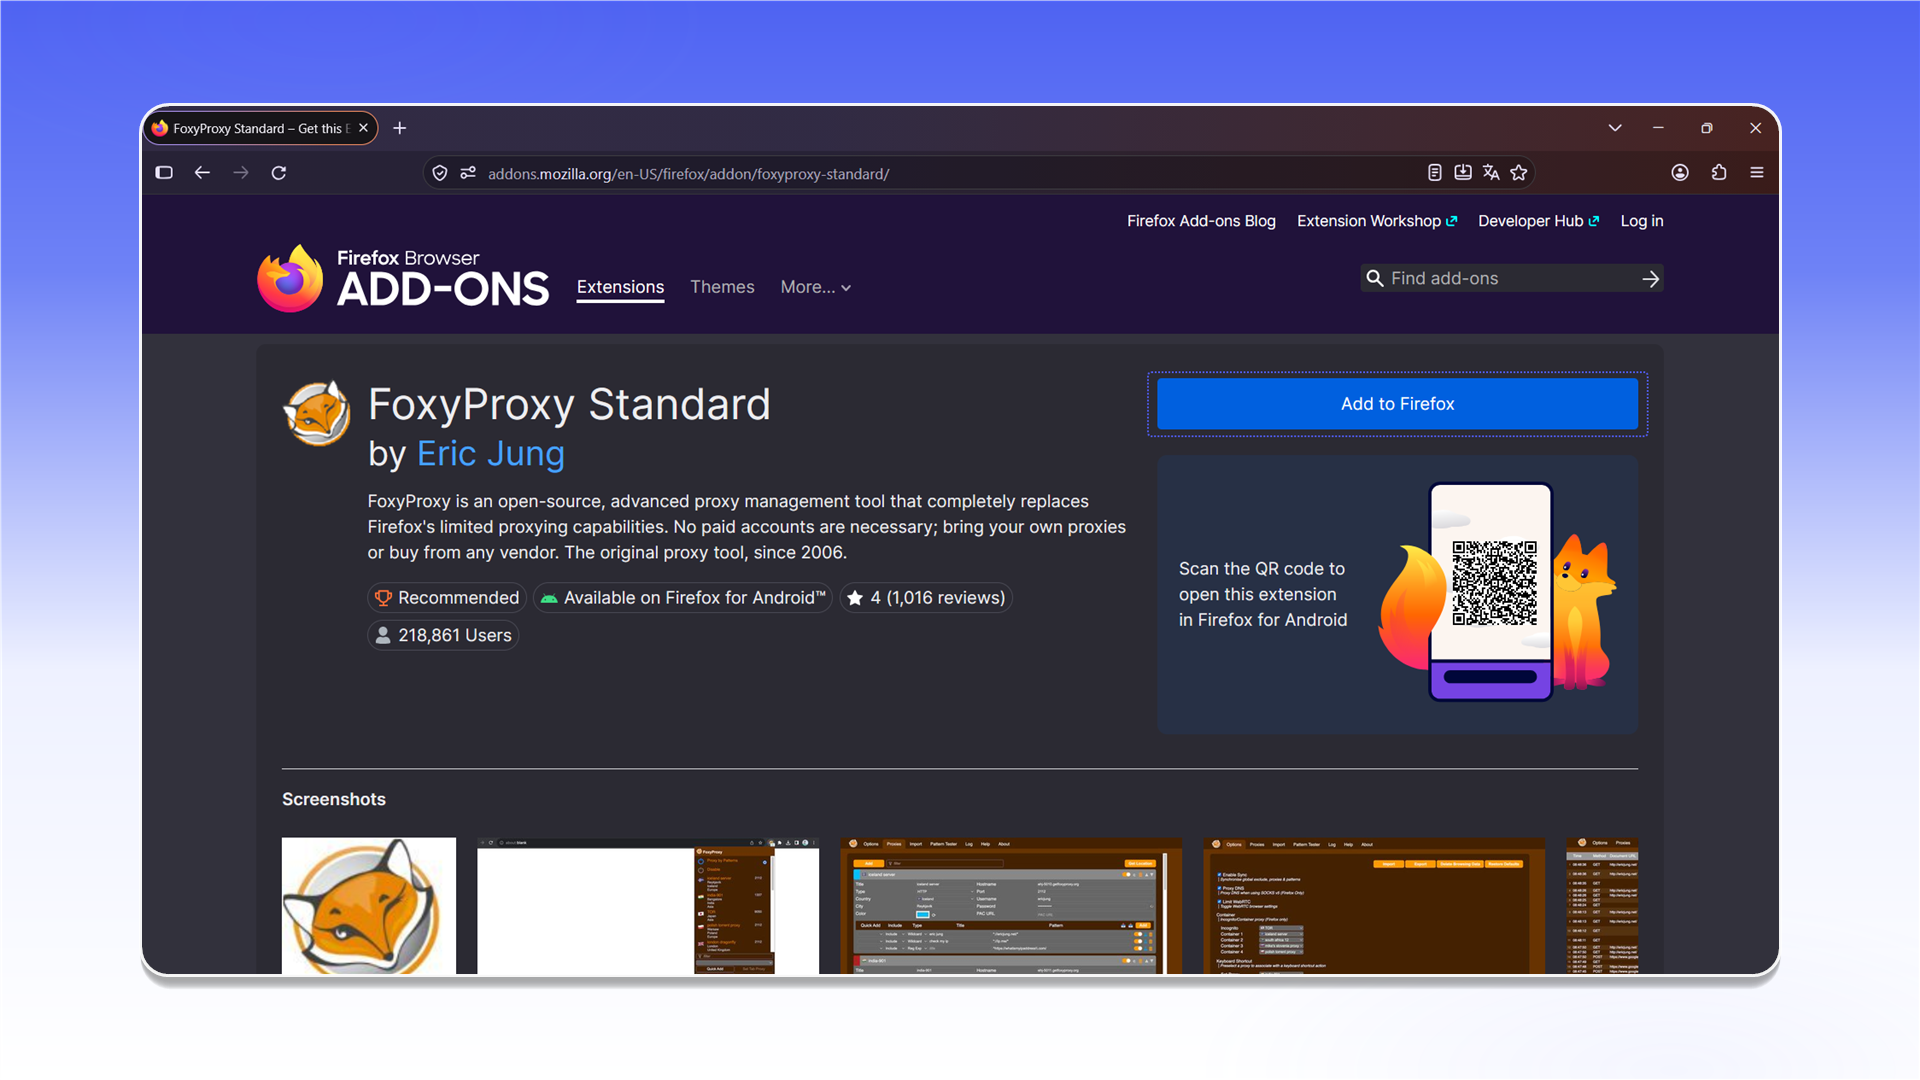The height and width of the screenshot is (1080, 1920).
Task: Open the Firefox account icon
Action: [x=1680, y=173]
